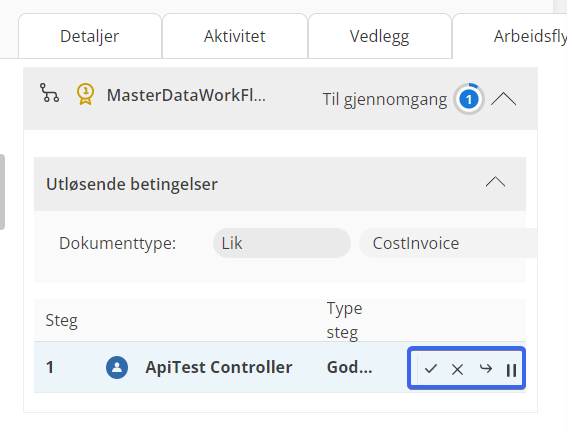Click the blue progress circle showing 1
Screen dimensions: 567x432
click(x=469, y=99)
